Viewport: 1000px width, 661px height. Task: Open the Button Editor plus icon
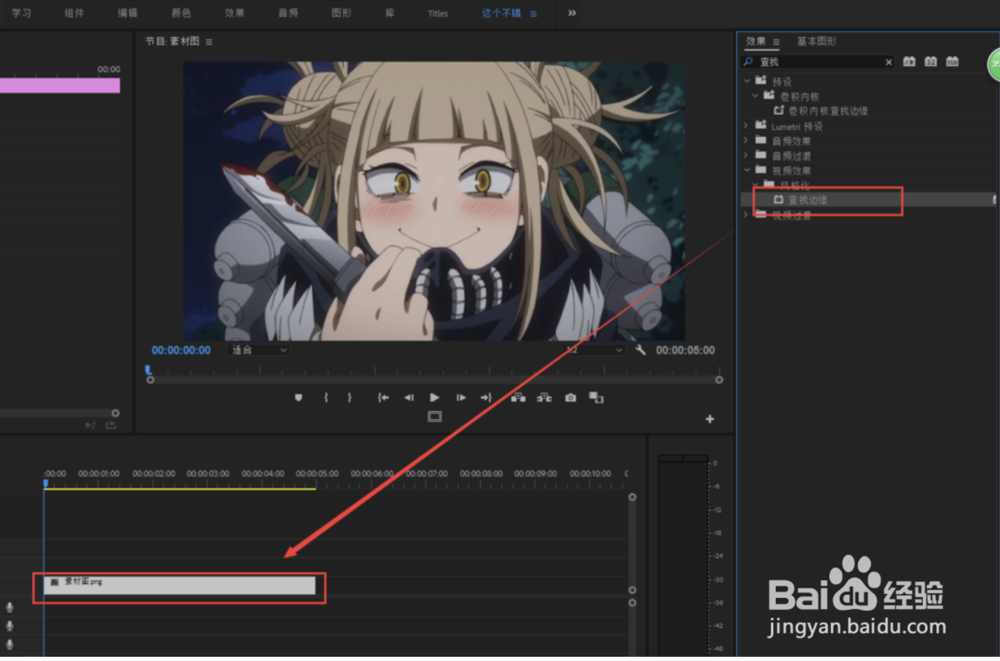click(x=710, y=419)
